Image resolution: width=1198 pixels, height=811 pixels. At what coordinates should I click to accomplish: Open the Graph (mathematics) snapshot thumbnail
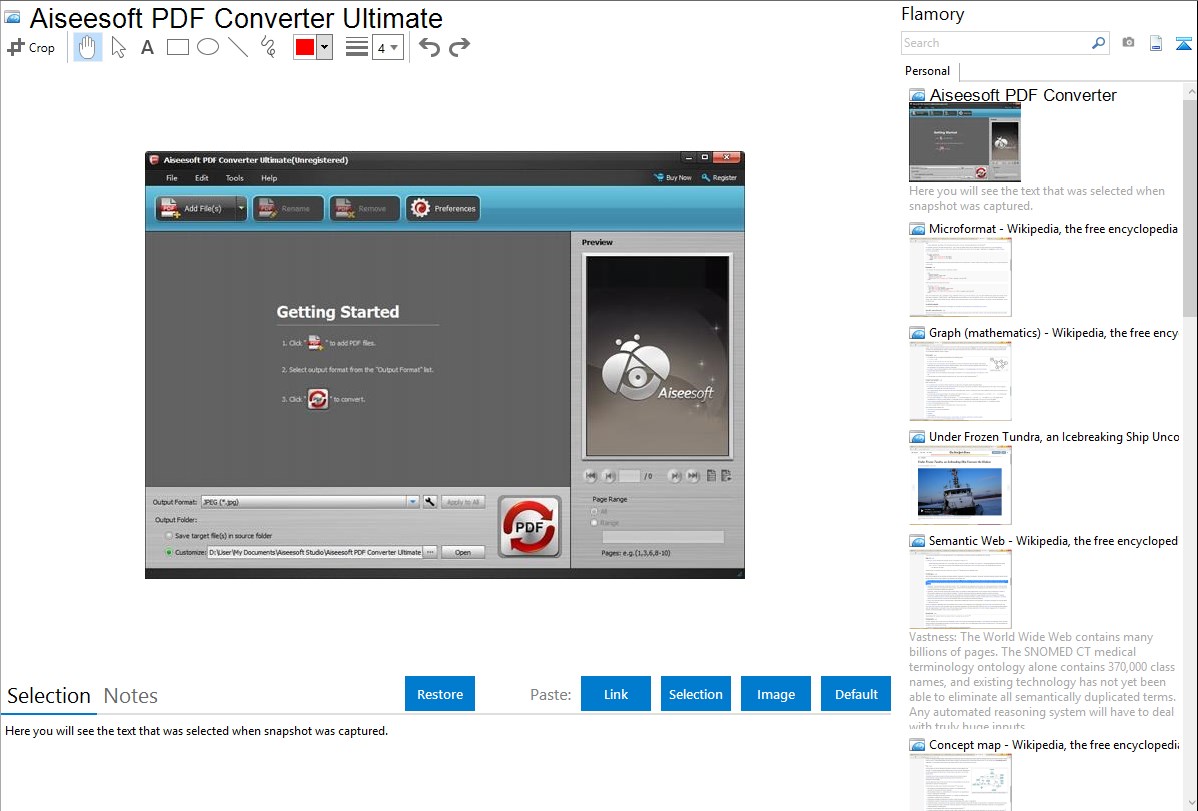(960, 381)
